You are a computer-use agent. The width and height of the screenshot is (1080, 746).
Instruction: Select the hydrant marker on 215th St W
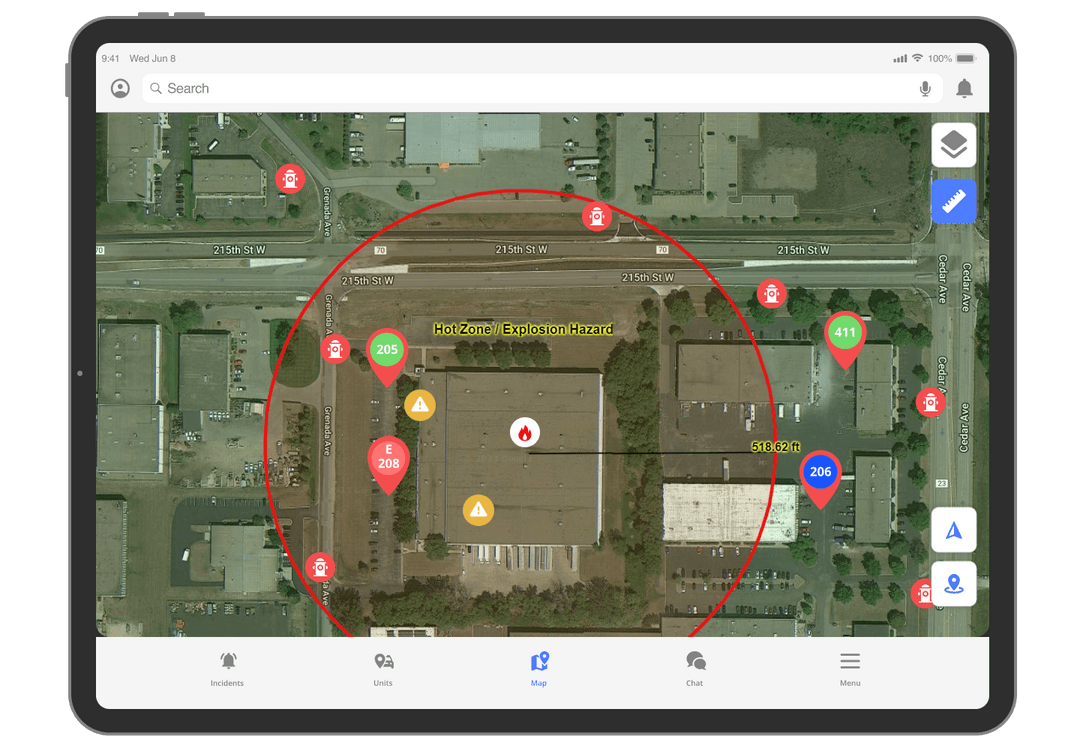(x=597, y=216)
